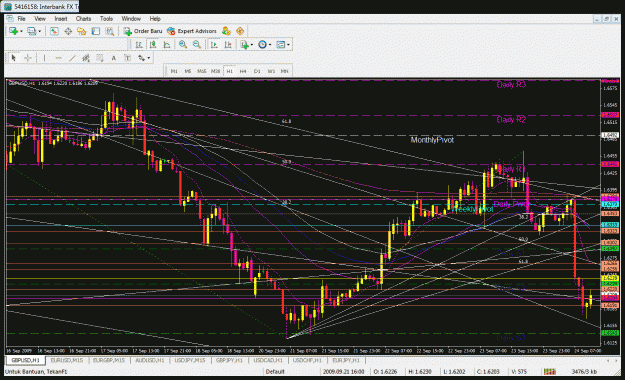Switch timeframe to MN
Screen dimensions: 625x380
(285, 71)
